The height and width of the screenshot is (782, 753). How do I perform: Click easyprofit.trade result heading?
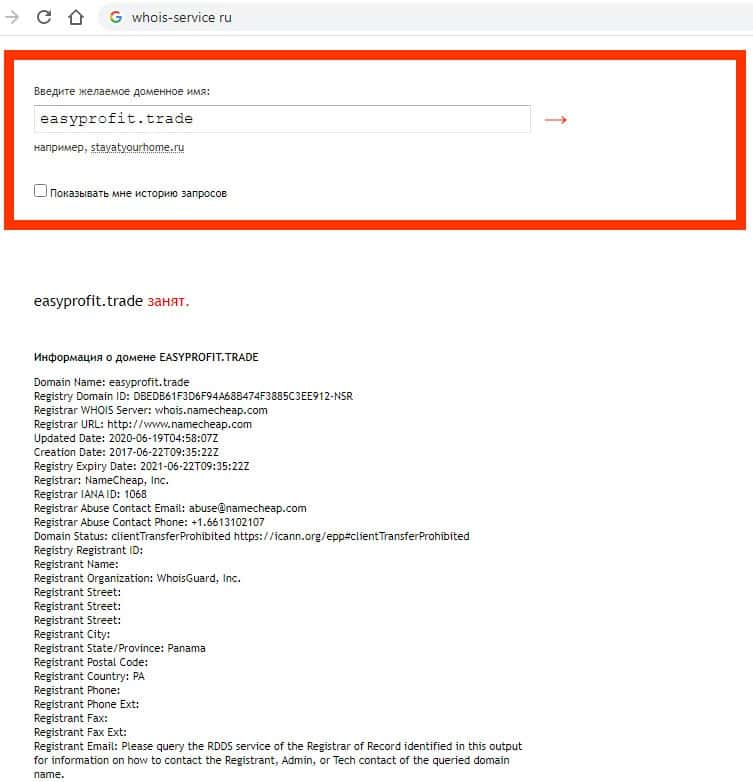(88, 301)
